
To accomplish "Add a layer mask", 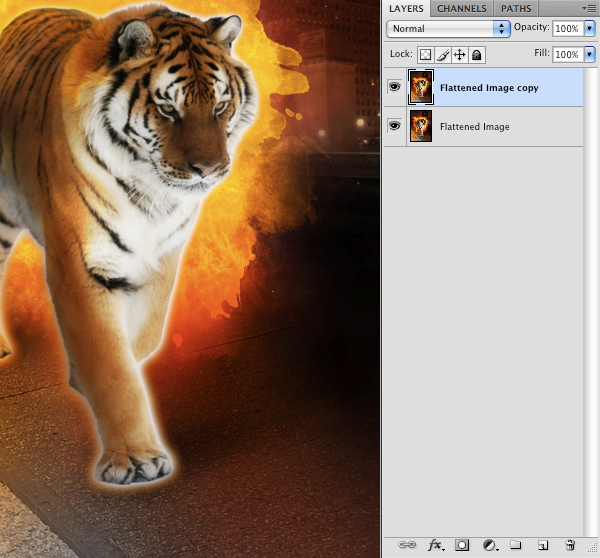I will [462, 545].
